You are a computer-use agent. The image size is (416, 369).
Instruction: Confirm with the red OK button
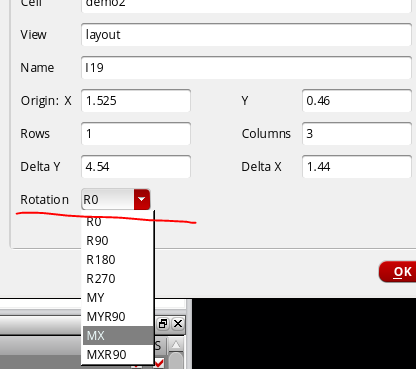pyautogui.click(x=398, y=272)
